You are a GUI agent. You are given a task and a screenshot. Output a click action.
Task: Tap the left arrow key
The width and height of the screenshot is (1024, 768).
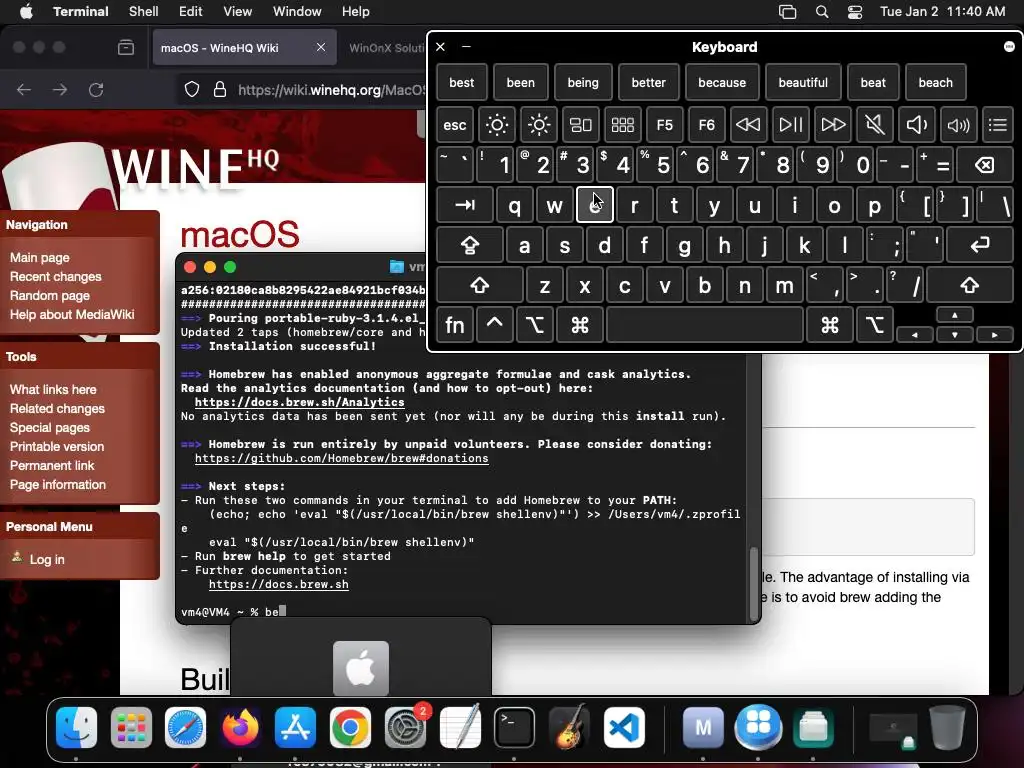[915, 334]
